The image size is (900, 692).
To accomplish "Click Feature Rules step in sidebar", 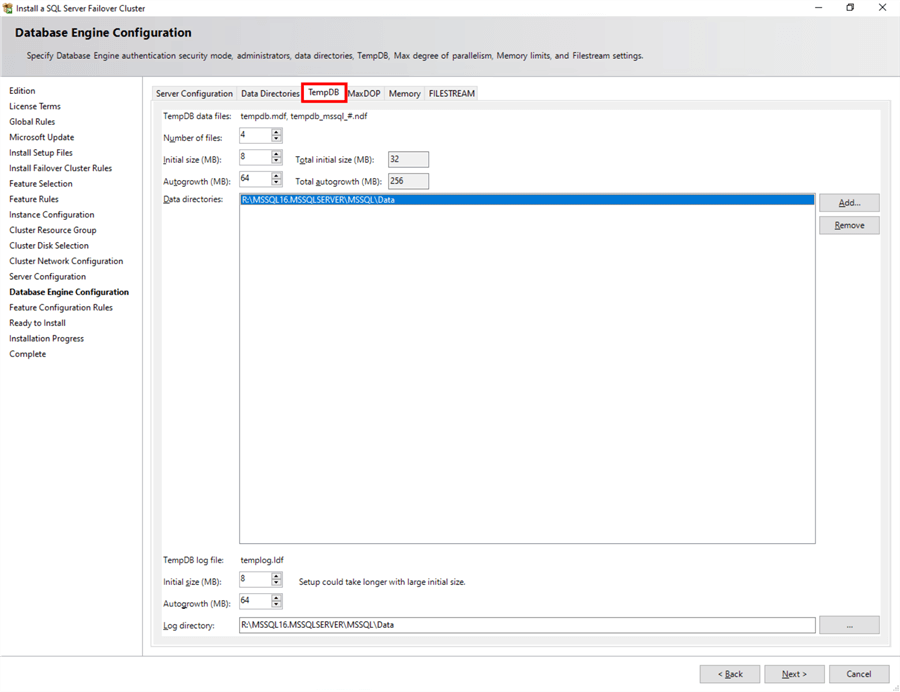I will pos(34,199).
